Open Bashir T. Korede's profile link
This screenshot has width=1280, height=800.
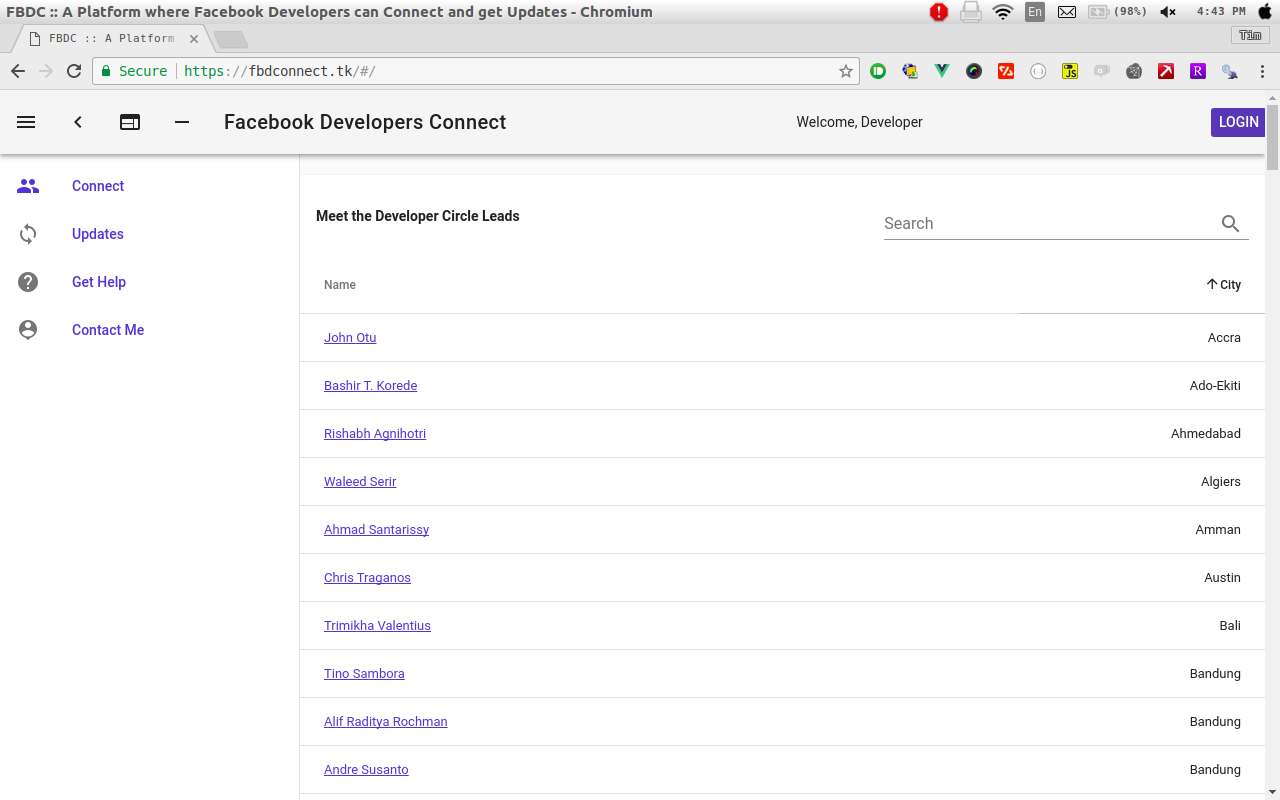(370, 386)
